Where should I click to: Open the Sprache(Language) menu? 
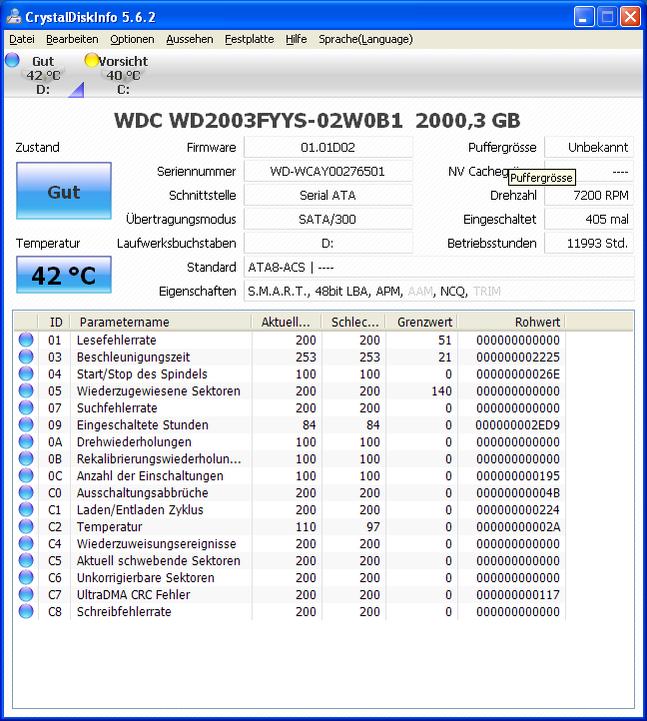click(x=366, y=40)
